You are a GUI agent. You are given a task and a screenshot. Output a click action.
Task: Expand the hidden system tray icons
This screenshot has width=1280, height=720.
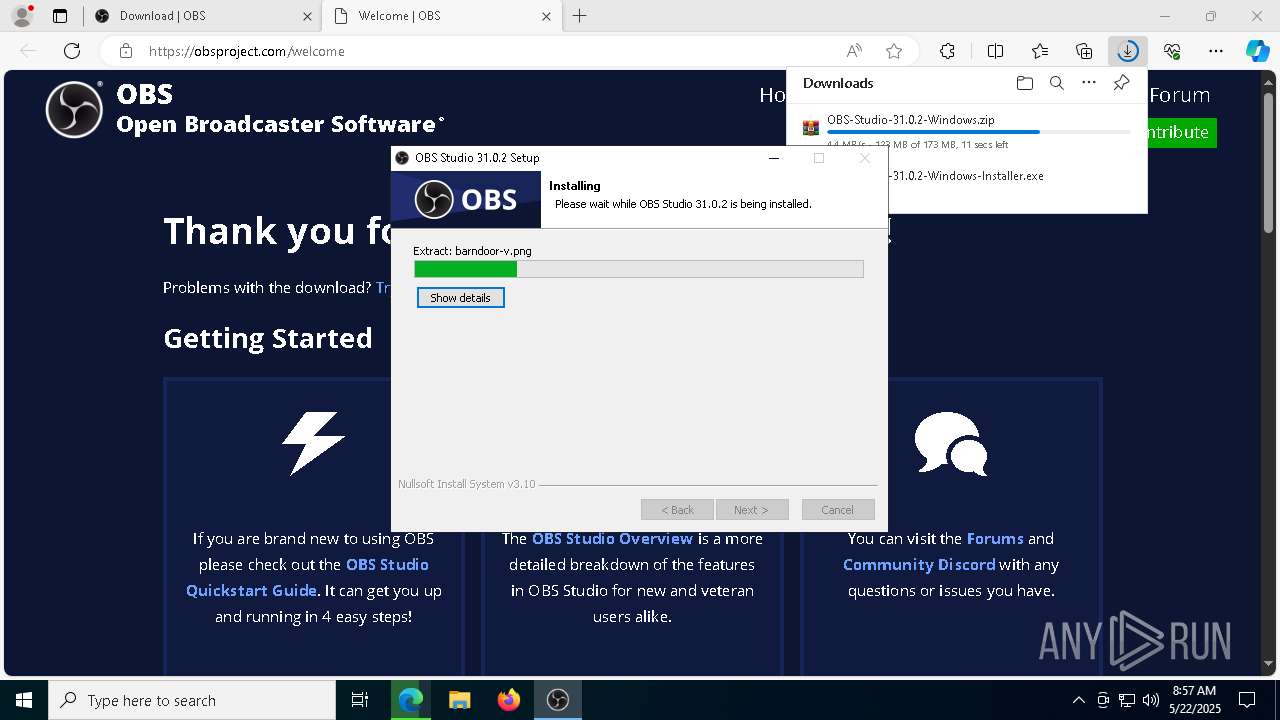coord(1078,700)
